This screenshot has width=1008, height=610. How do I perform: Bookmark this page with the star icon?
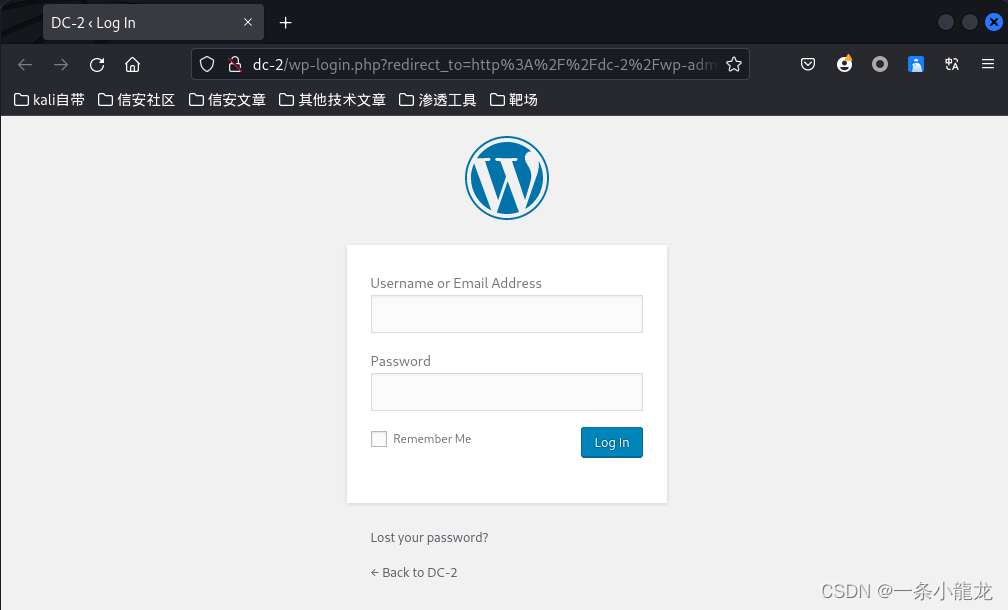click(x=734, y=64)
